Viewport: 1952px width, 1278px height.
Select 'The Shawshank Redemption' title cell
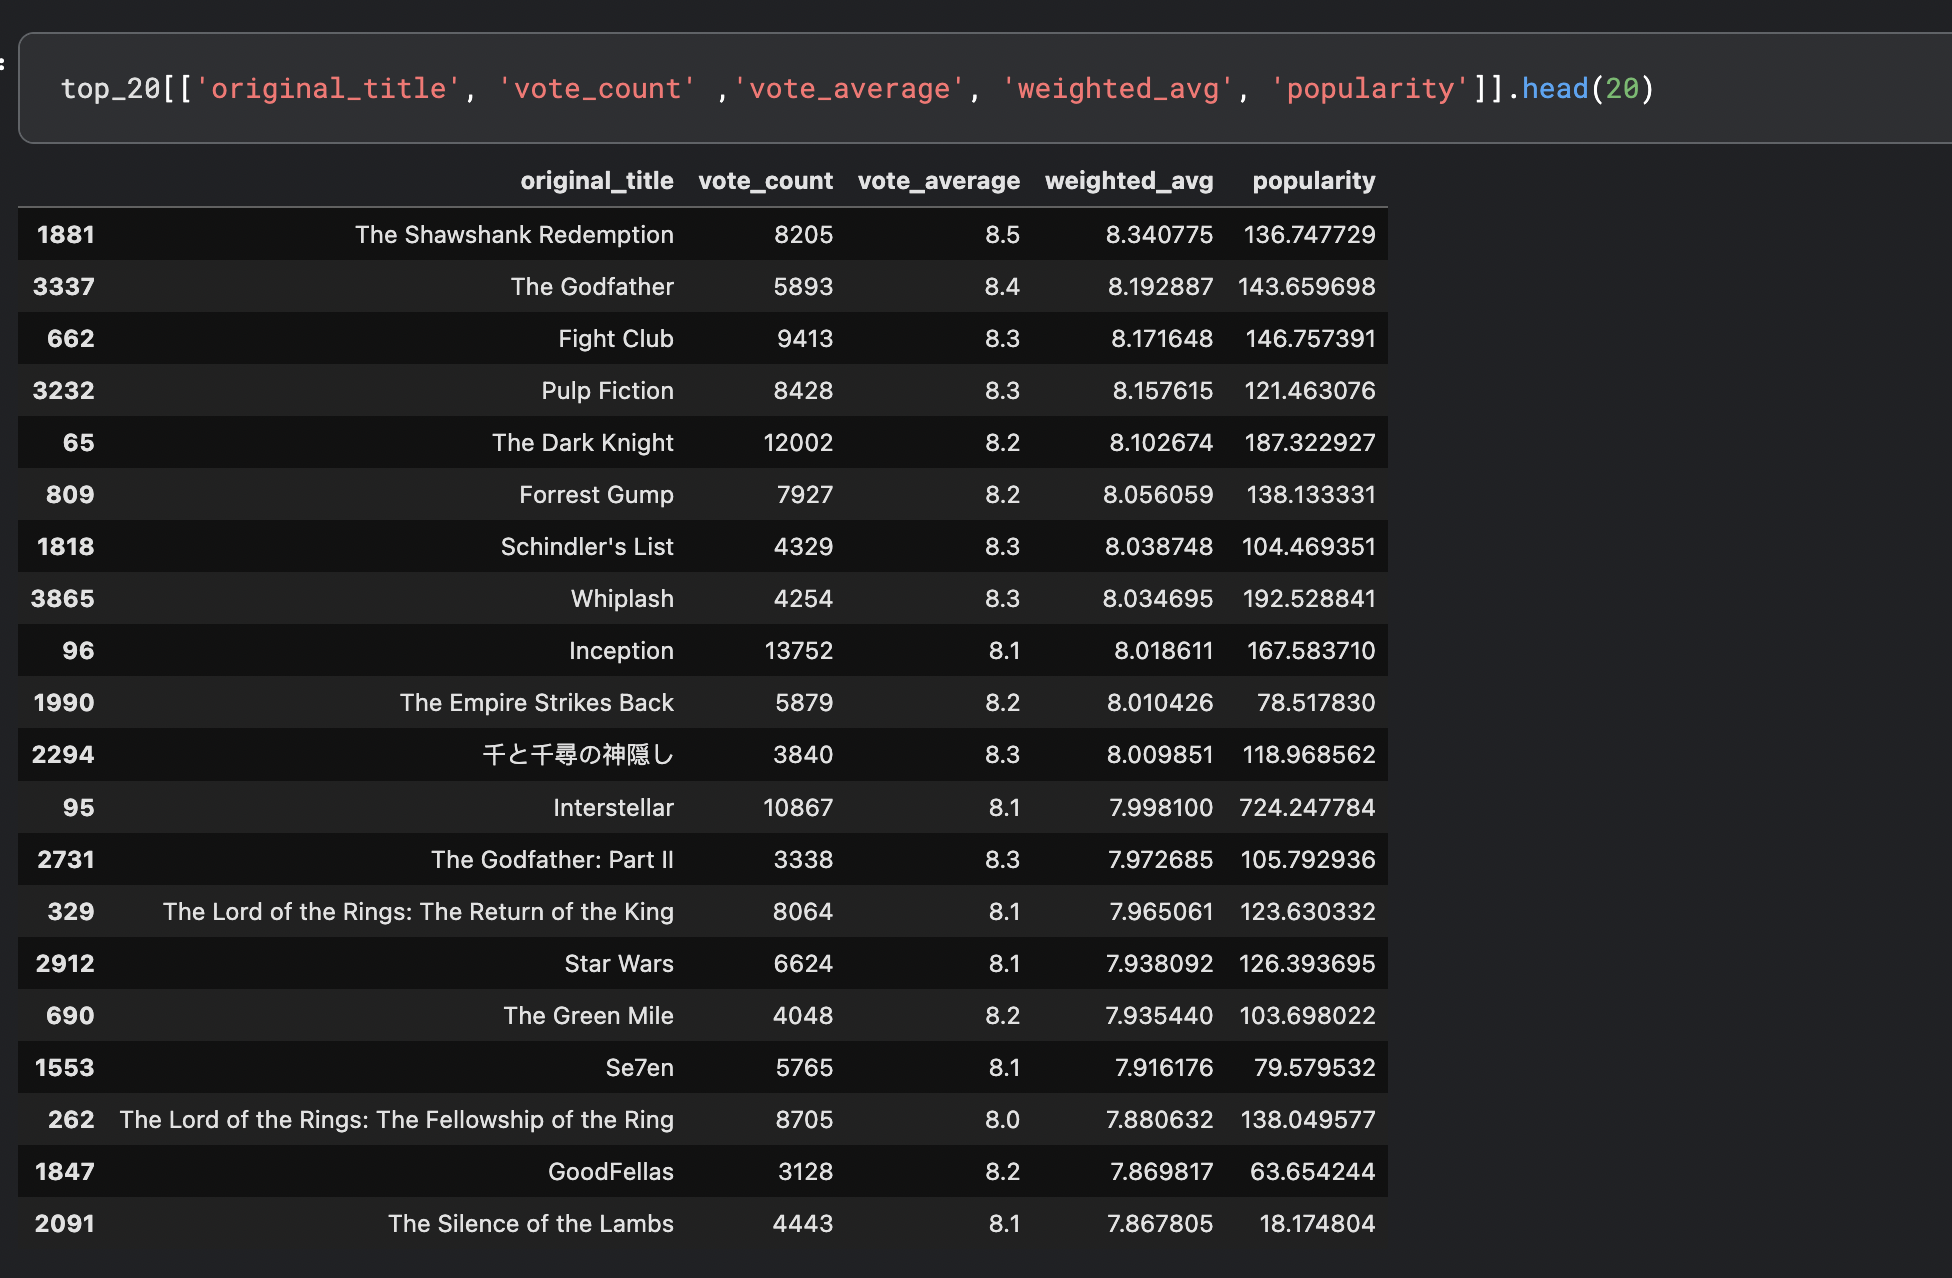[514, 235]
